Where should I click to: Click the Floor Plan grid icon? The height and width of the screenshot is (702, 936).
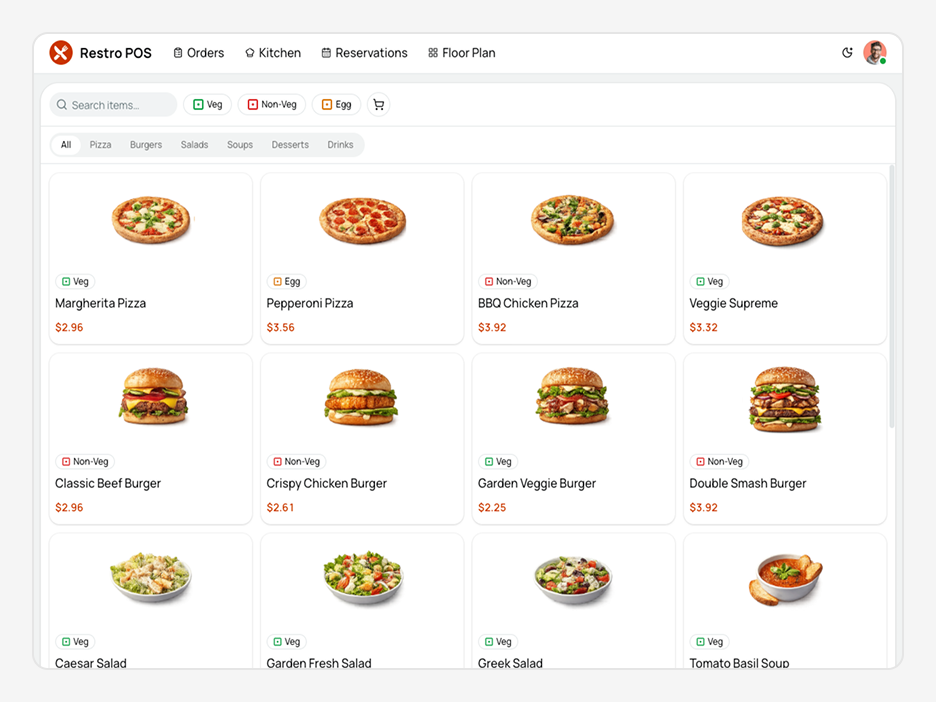coord(433,53)
